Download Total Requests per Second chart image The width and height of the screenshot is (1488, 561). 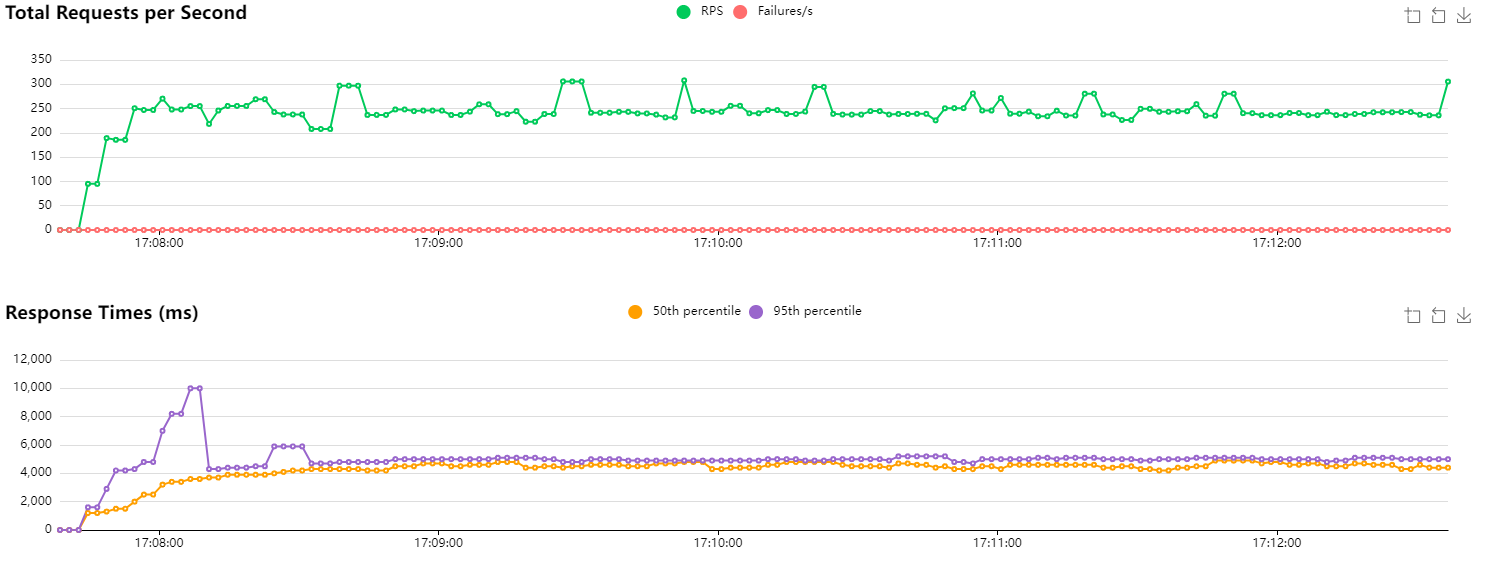[x=1464, y=15]
